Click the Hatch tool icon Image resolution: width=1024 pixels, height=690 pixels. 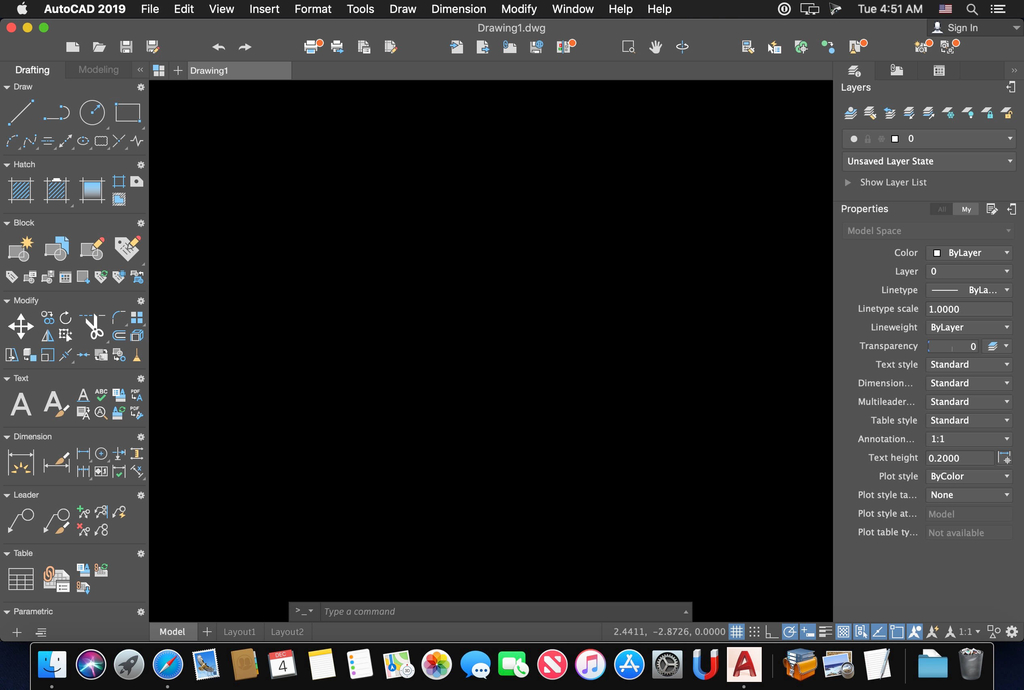click(x=21, y=190)
